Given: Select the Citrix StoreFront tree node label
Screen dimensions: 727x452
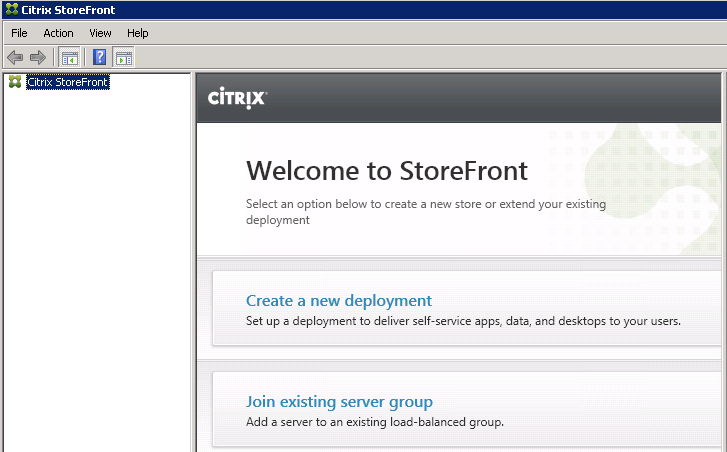Looking at the screenshot, I should point(67,82).
